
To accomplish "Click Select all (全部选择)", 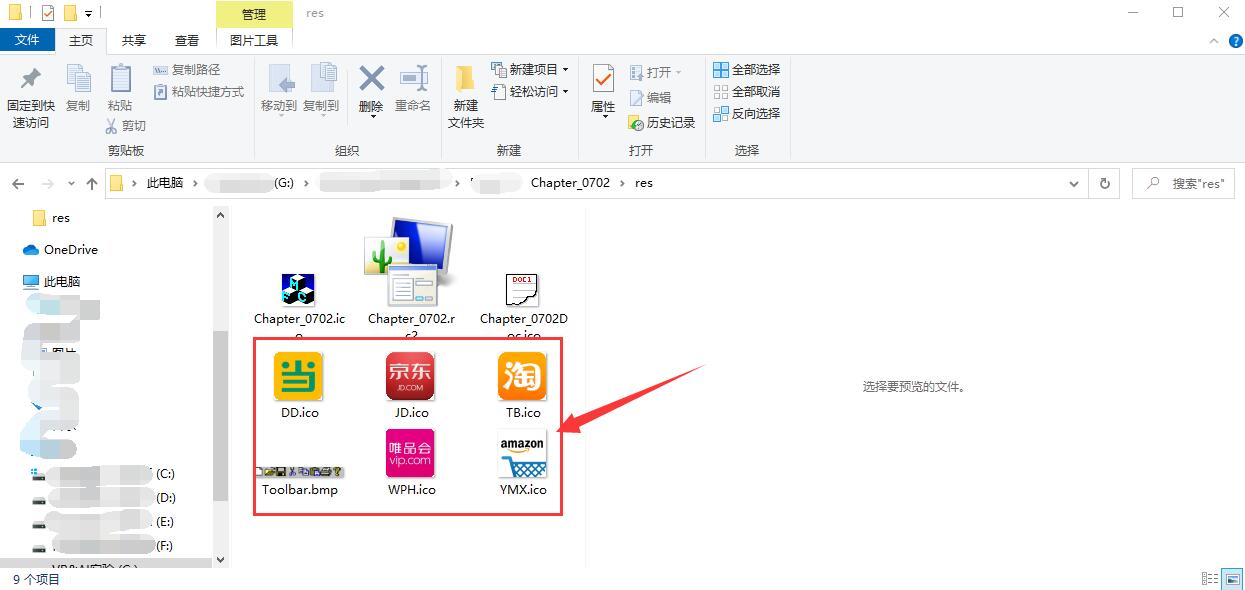I will (x=746, y=70).
